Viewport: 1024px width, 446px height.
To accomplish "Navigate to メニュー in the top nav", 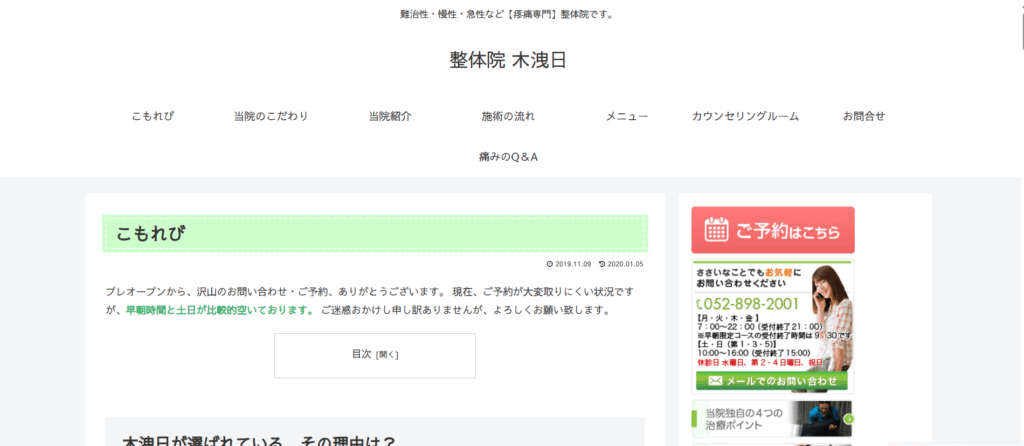I will [x=627, y=116].
